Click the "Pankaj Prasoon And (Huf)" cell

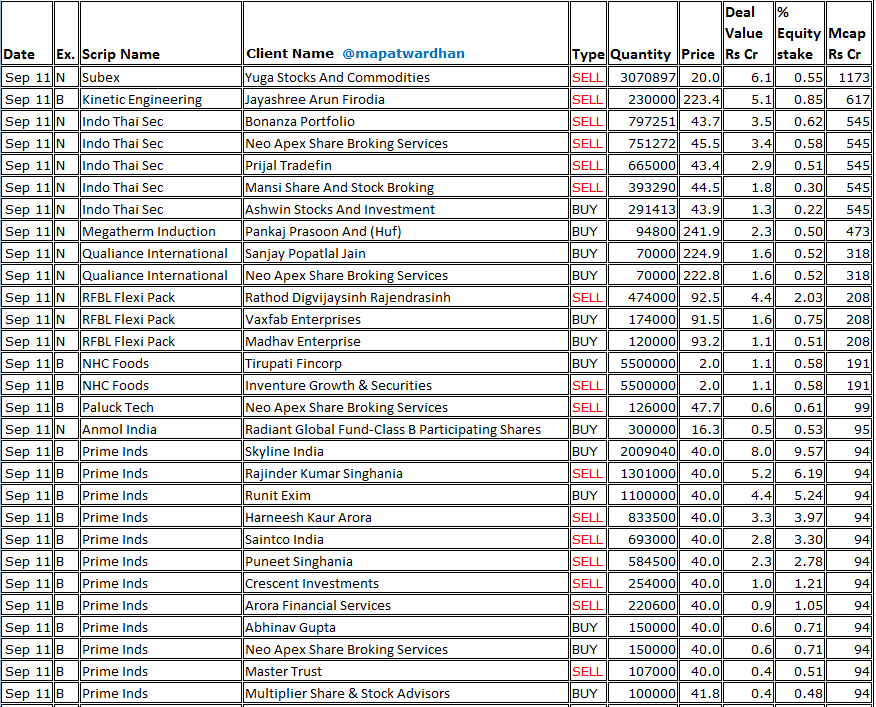click(x=406, y=231)
